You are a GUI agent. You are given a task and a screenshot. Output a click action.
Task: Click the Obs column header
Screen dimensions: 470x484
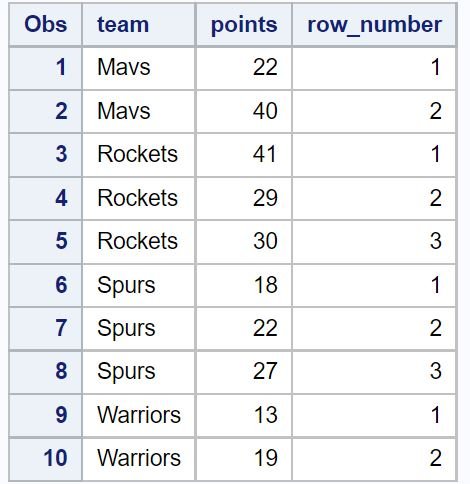point(45,25)
